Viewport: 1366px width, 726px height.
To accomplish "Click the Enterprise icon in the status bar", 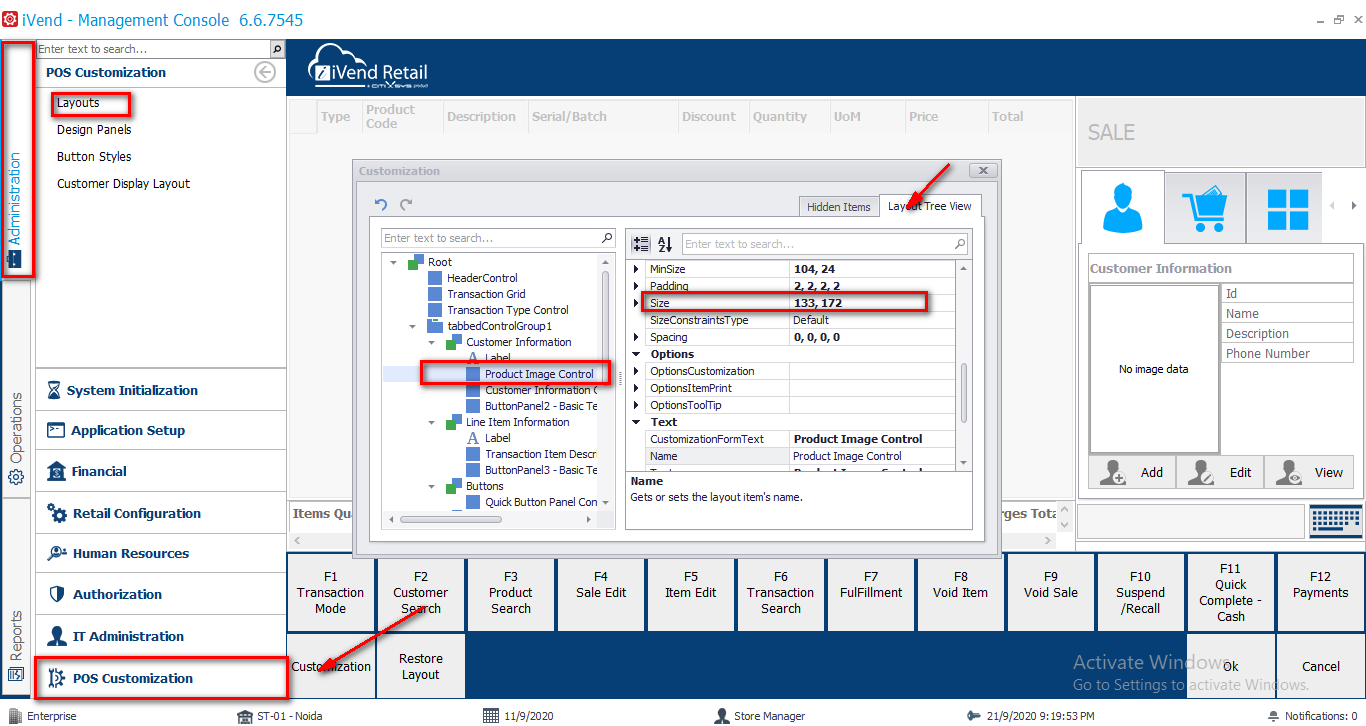I will click(x=13, y=716).
